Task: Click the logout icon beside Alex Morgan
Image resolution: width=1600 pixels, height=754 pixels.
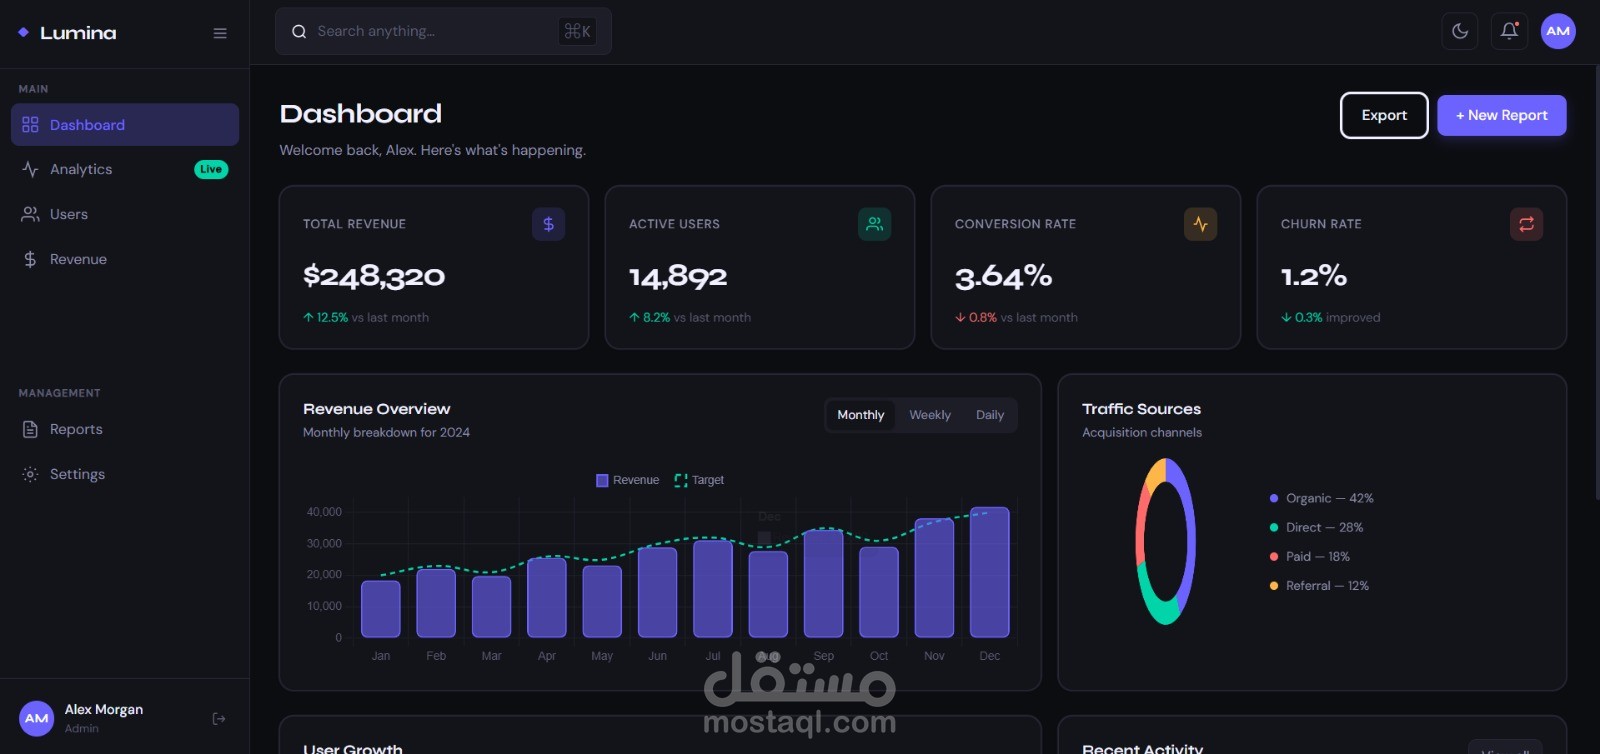Action: 219,718
